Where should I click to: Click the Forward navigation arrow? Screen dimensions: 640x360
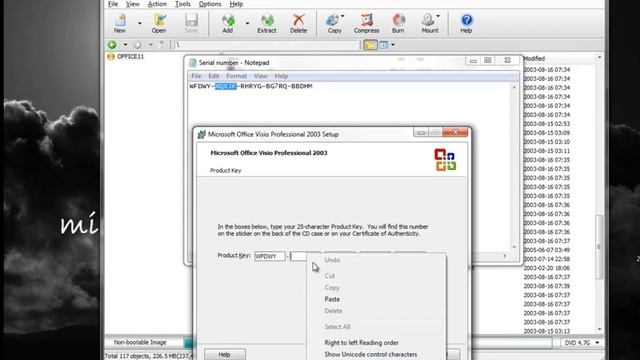[138, 44]
